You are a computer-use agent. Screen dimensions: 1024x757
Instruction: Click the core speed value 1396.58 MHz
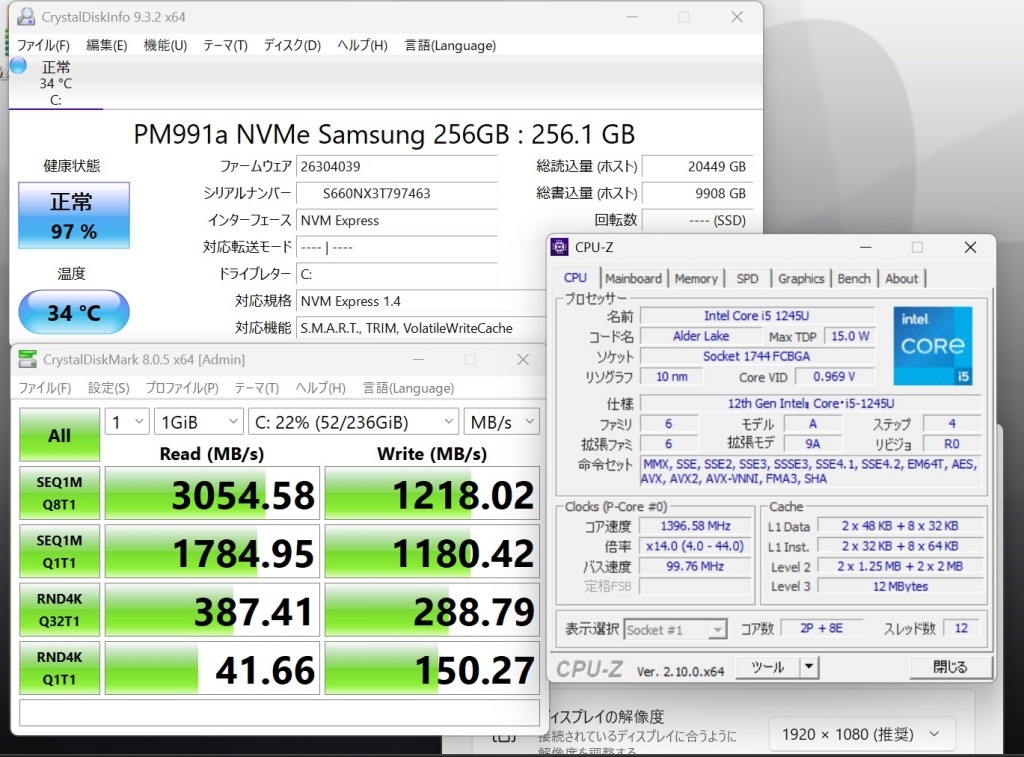coord(696,526)
